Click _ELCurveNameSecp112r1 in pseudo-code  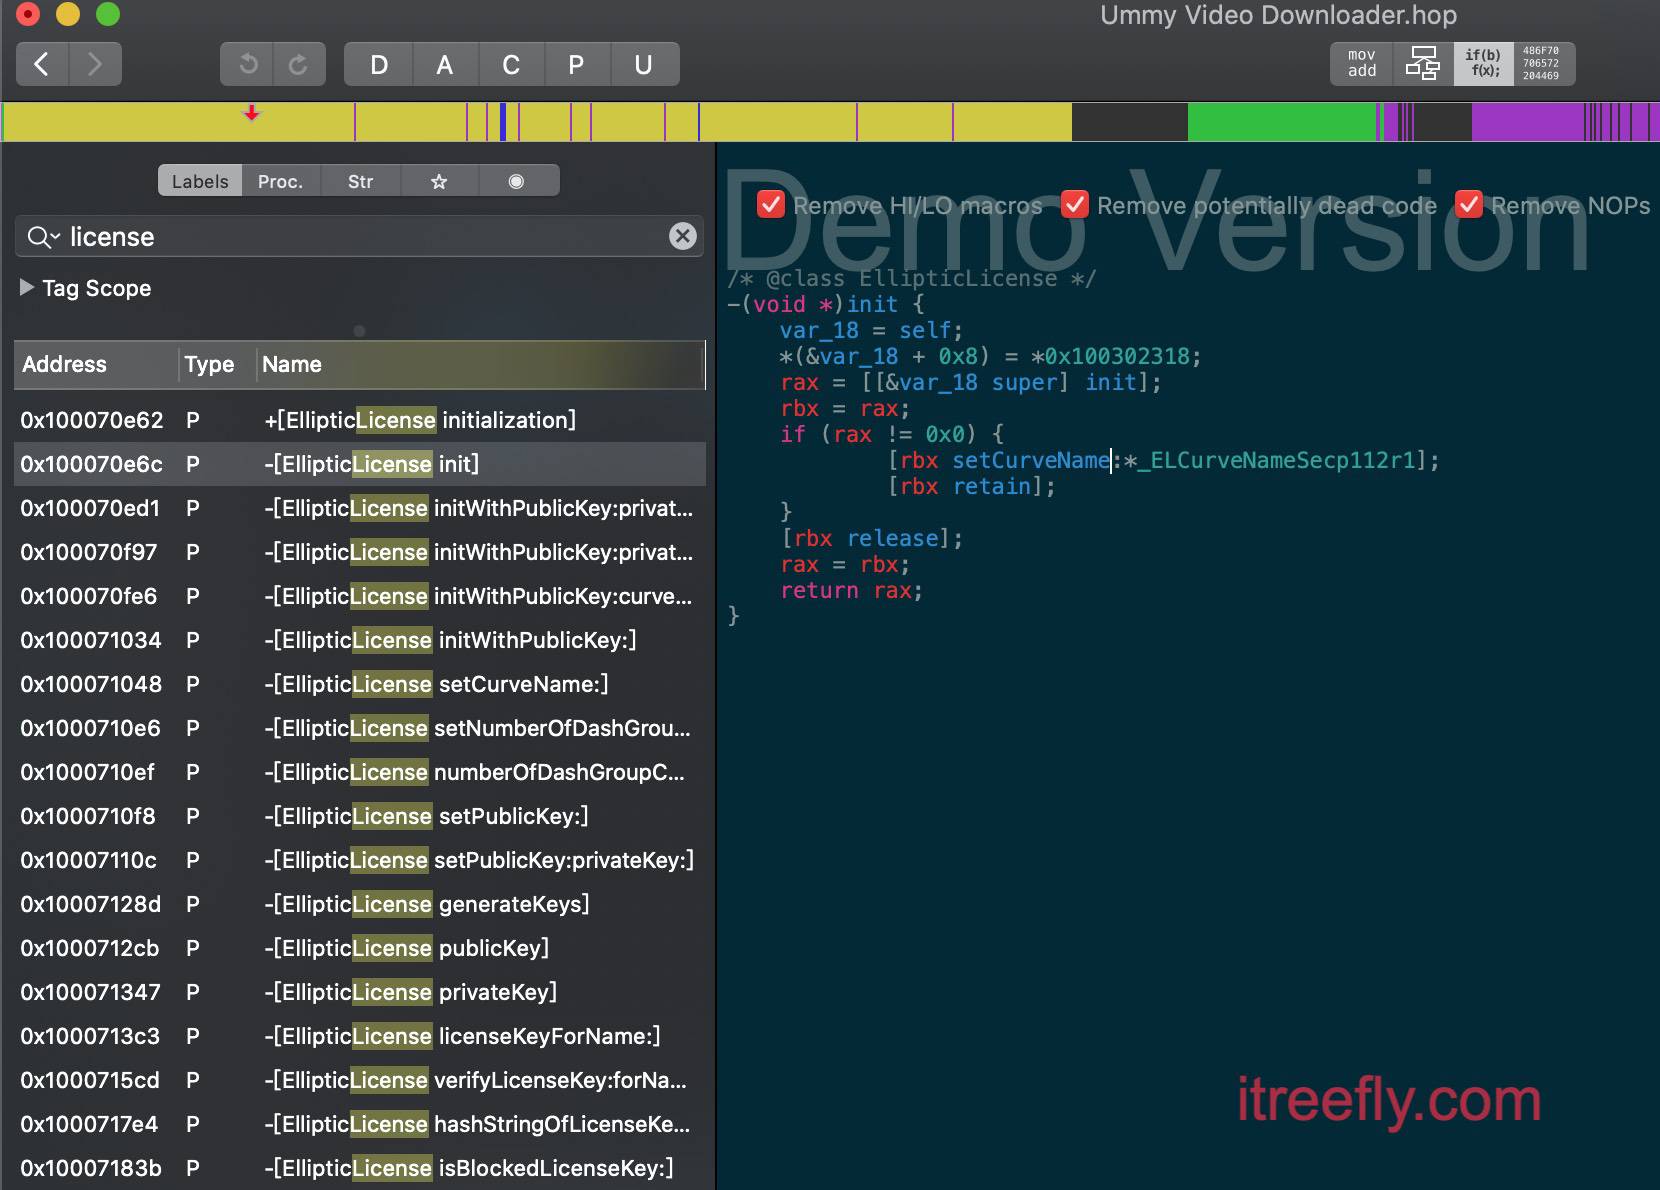pos(1277,460)
